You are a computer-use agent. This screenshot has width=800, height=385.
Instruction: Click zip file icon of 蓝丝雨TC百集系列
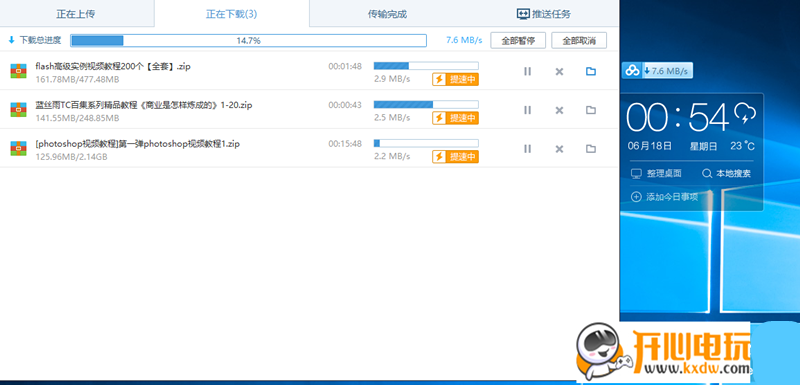click(x=18, y=109)
